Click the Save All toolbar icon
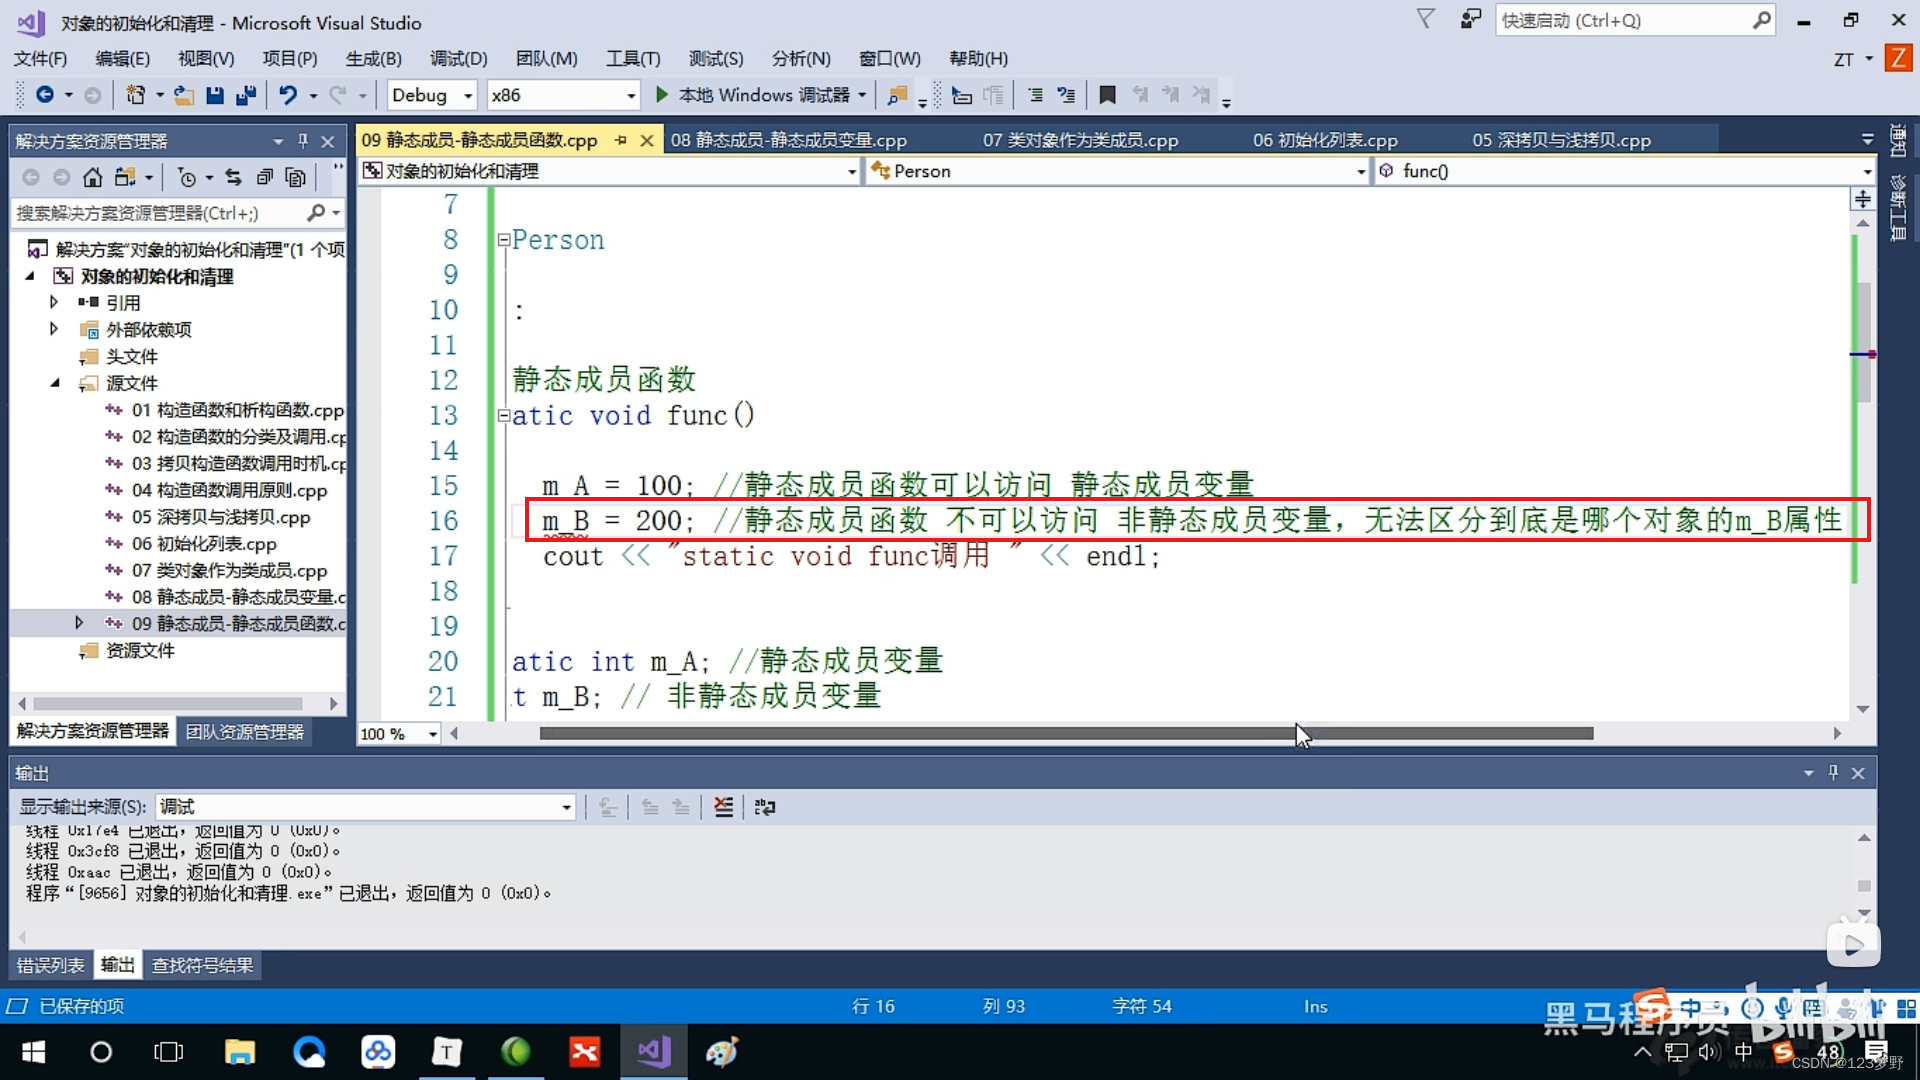The width and height of the screenshot is (1920, 1080). pyautogui.click(x=246, y=95)
